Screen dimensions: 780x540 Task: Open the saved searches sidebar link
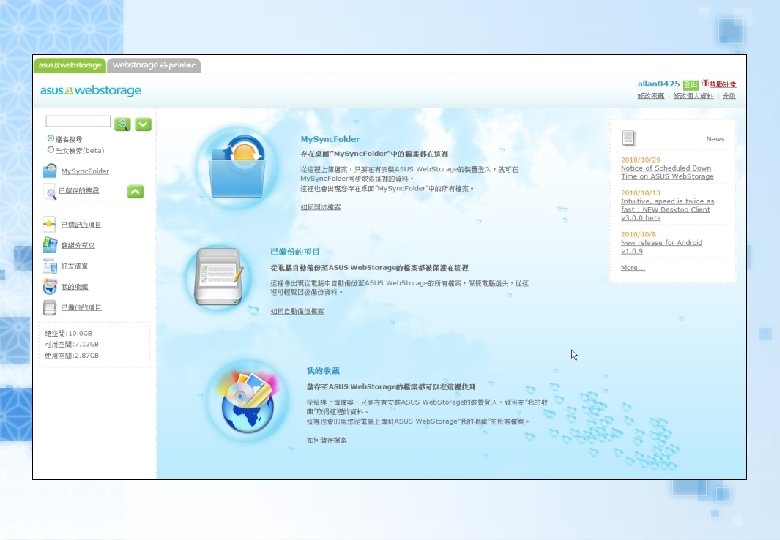pyautogui.click(x=79, y=190)
